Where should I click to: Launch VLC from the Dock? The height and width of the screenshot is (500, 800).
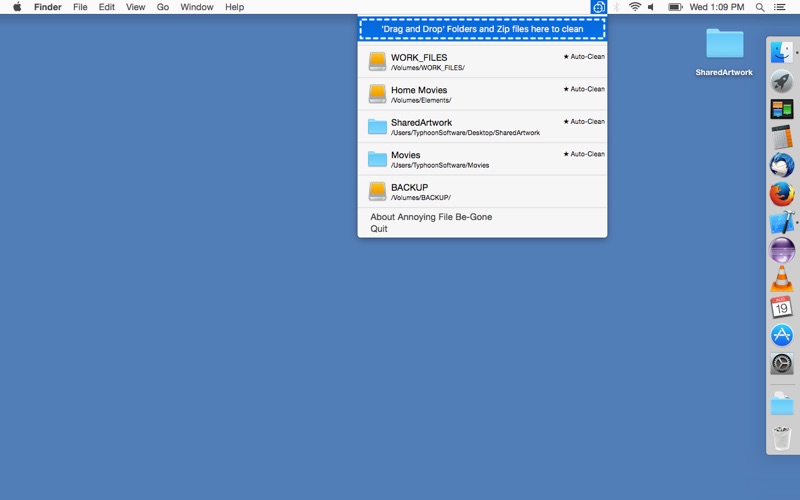(781, 279)
